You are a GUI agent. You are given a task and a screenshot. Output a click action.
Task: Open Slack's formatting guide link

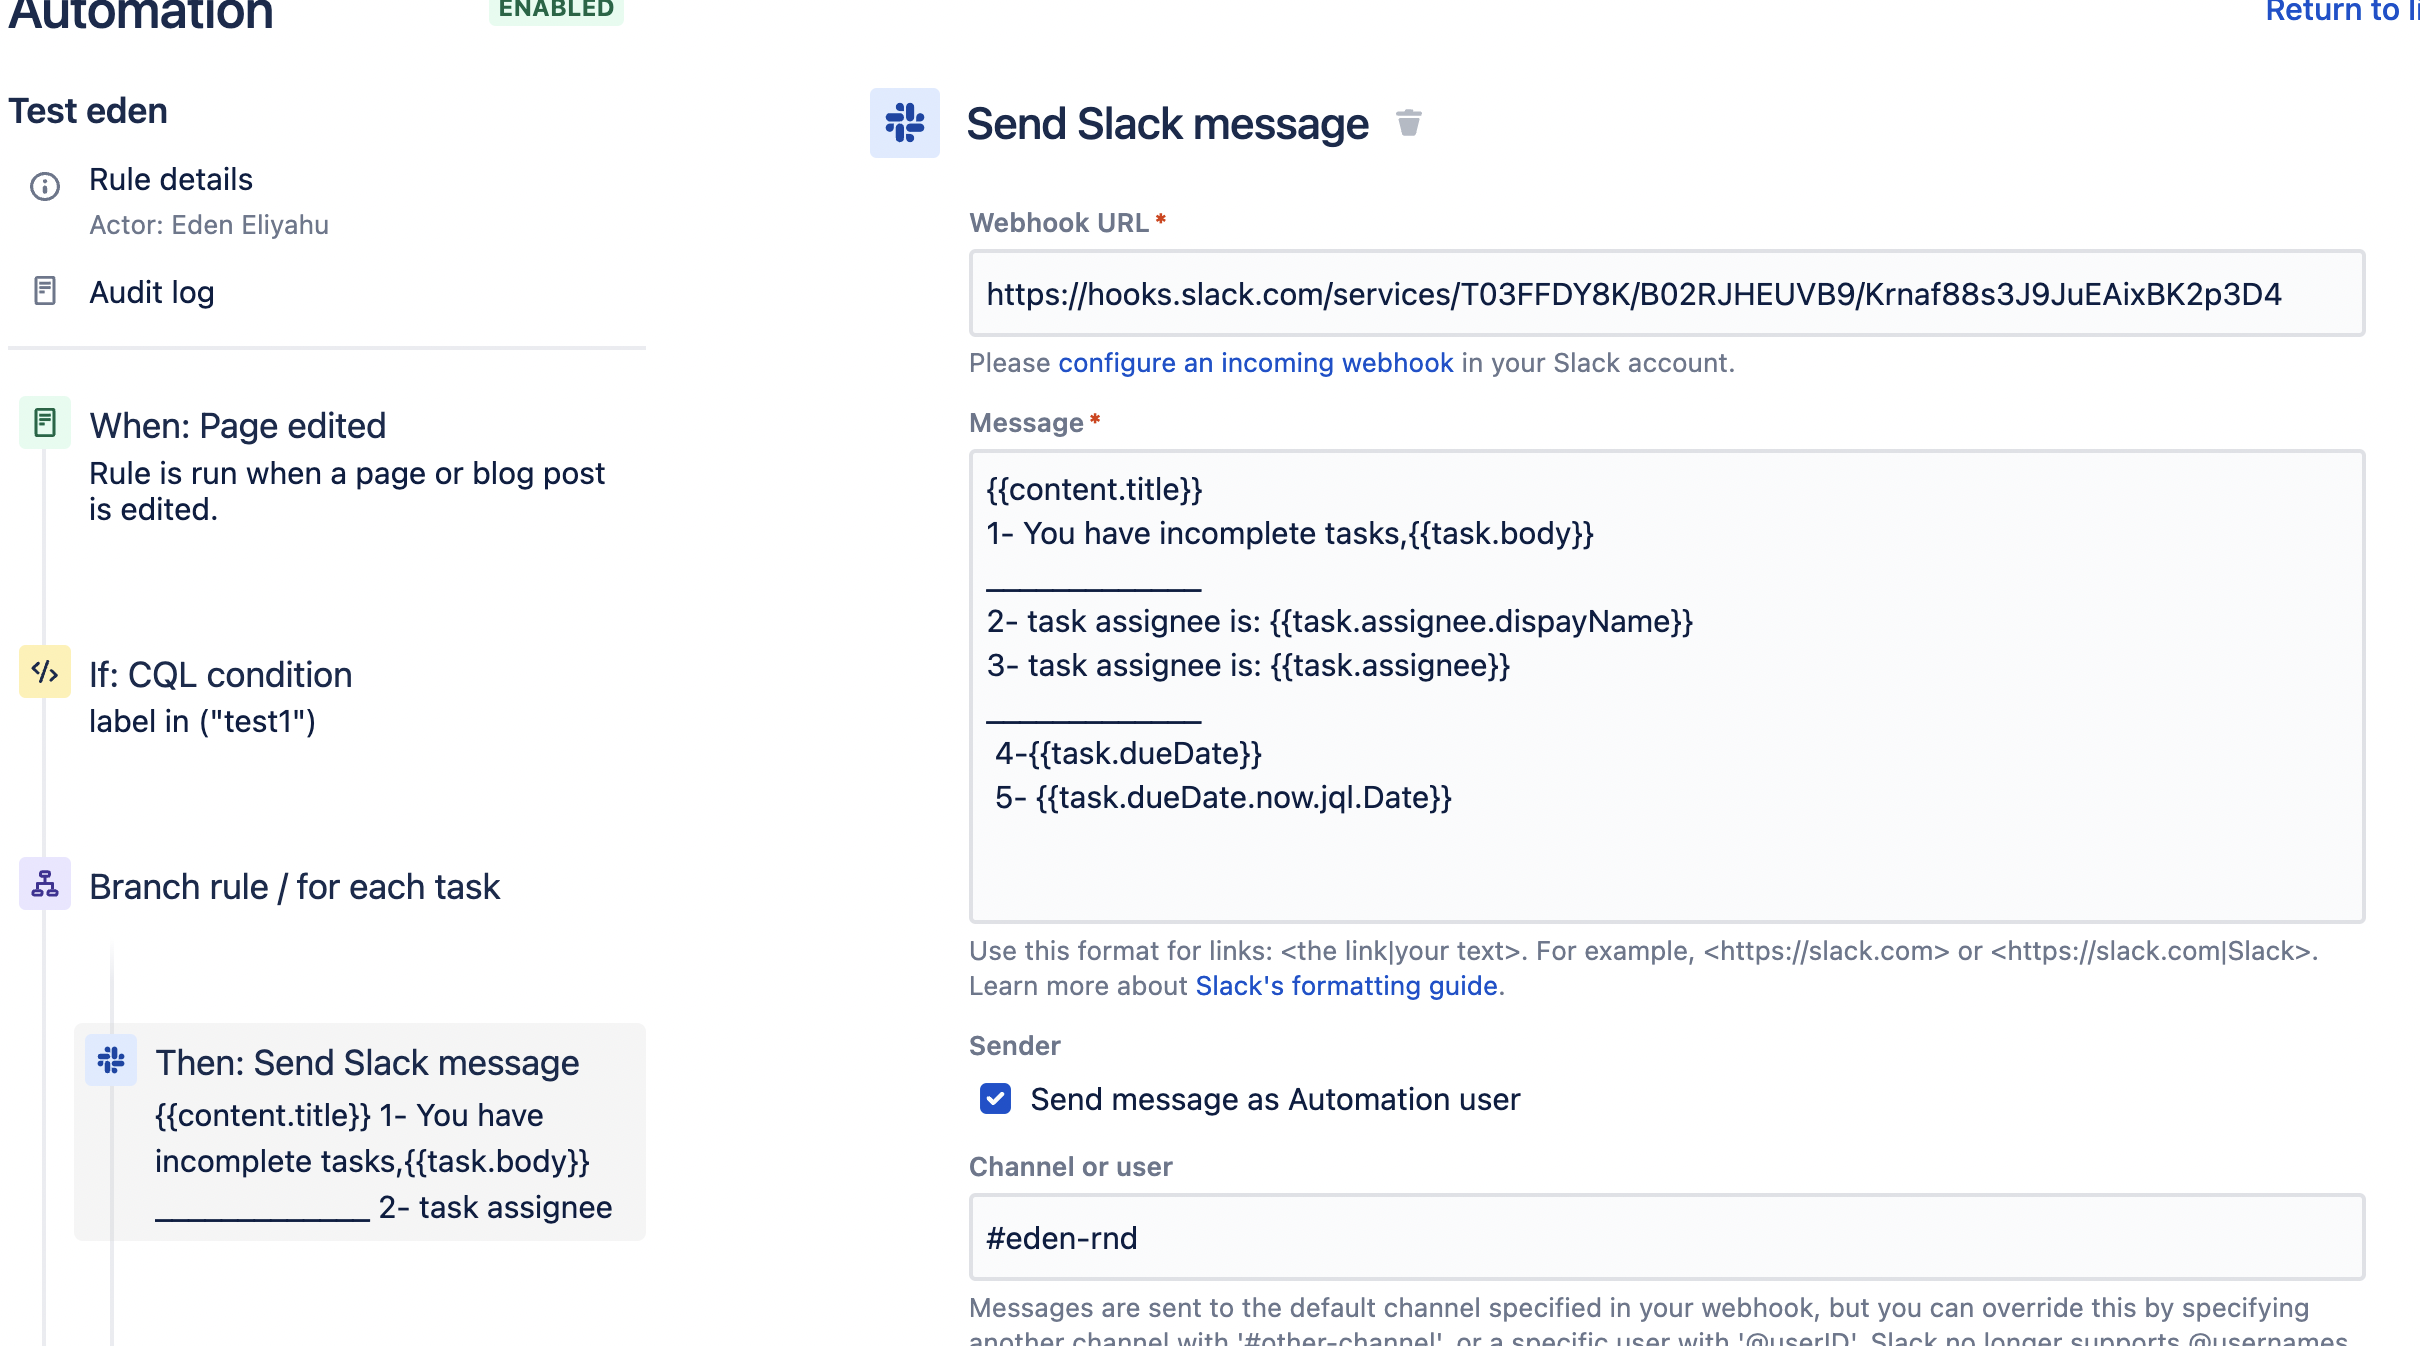point(1347,986)
